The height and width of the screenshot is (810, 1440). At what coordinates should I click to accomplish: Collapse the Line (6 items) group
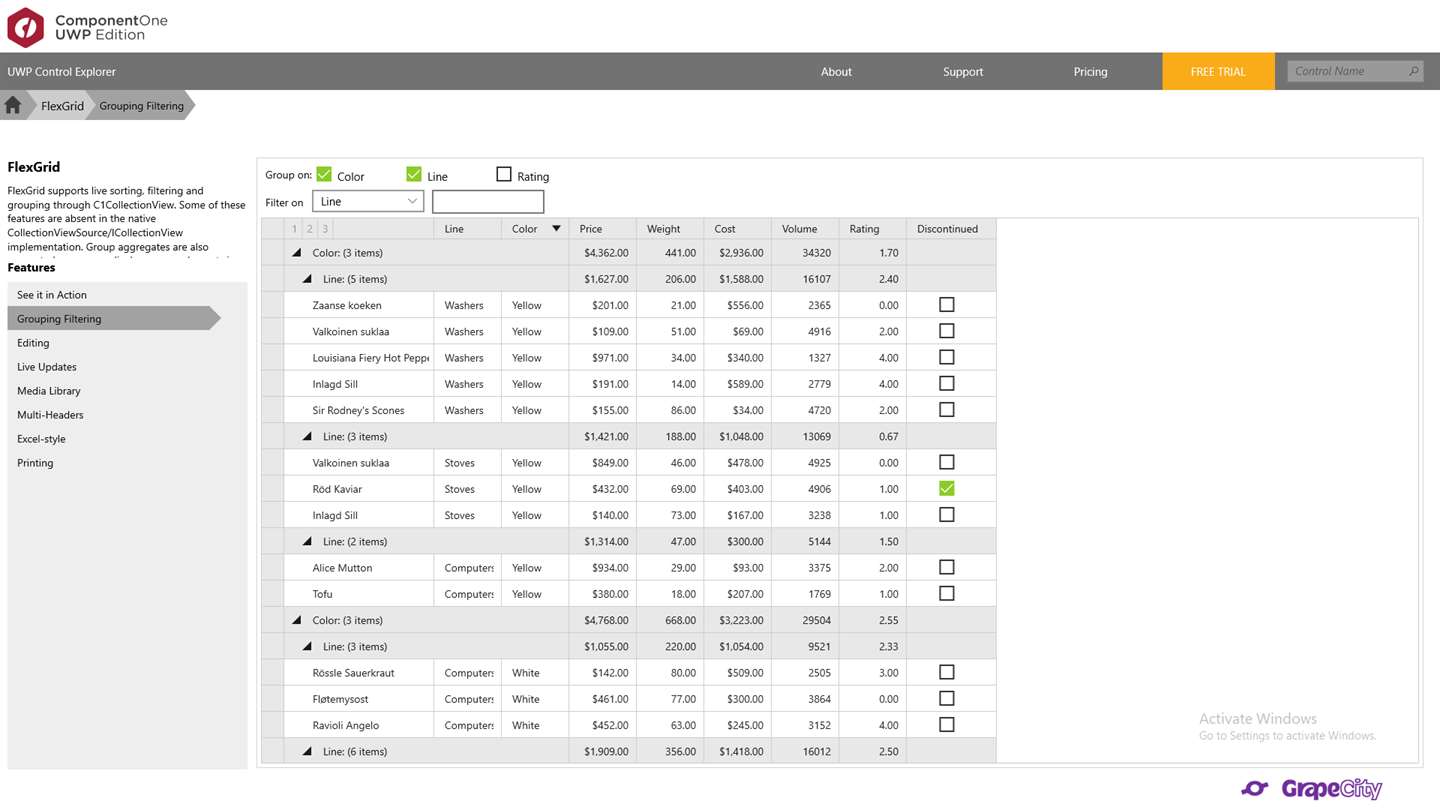pyautogui.click(x=307, y=751)
